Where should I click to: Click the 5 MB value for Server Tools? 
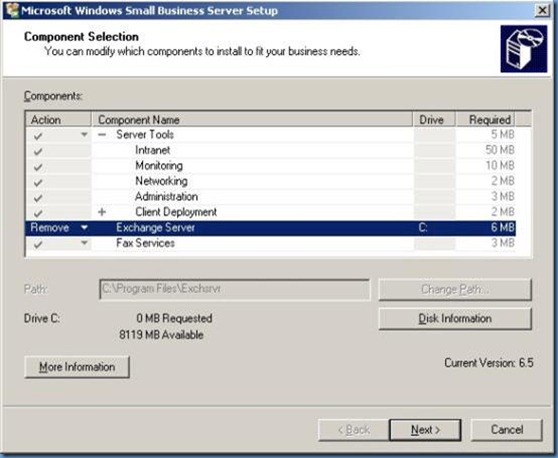point(502,135)
